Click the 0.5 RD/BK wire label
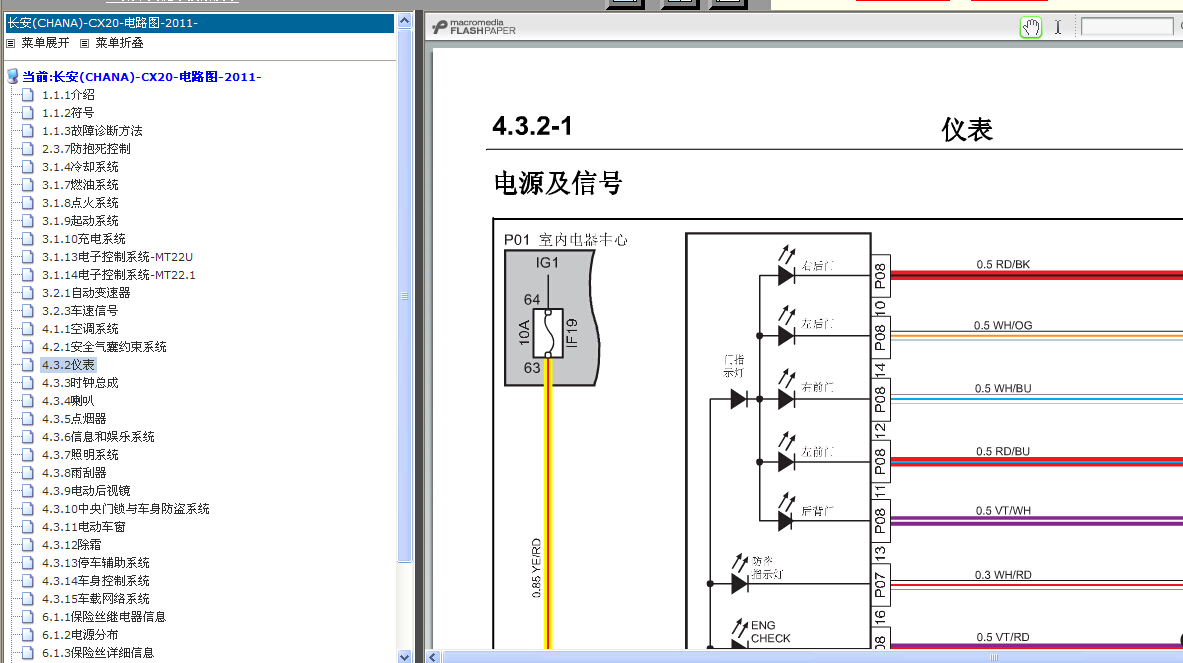This screenshot has width=1183, height=663. 1003,265
